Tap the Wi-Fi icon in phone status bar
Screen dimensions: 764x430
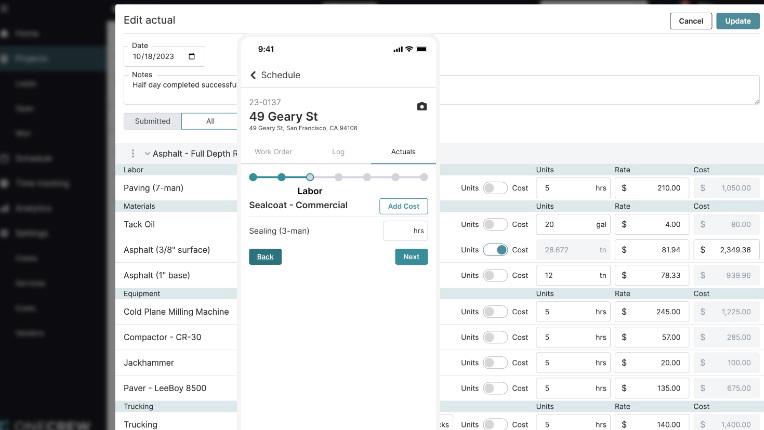pyautogui.click(x=409, y=49)
